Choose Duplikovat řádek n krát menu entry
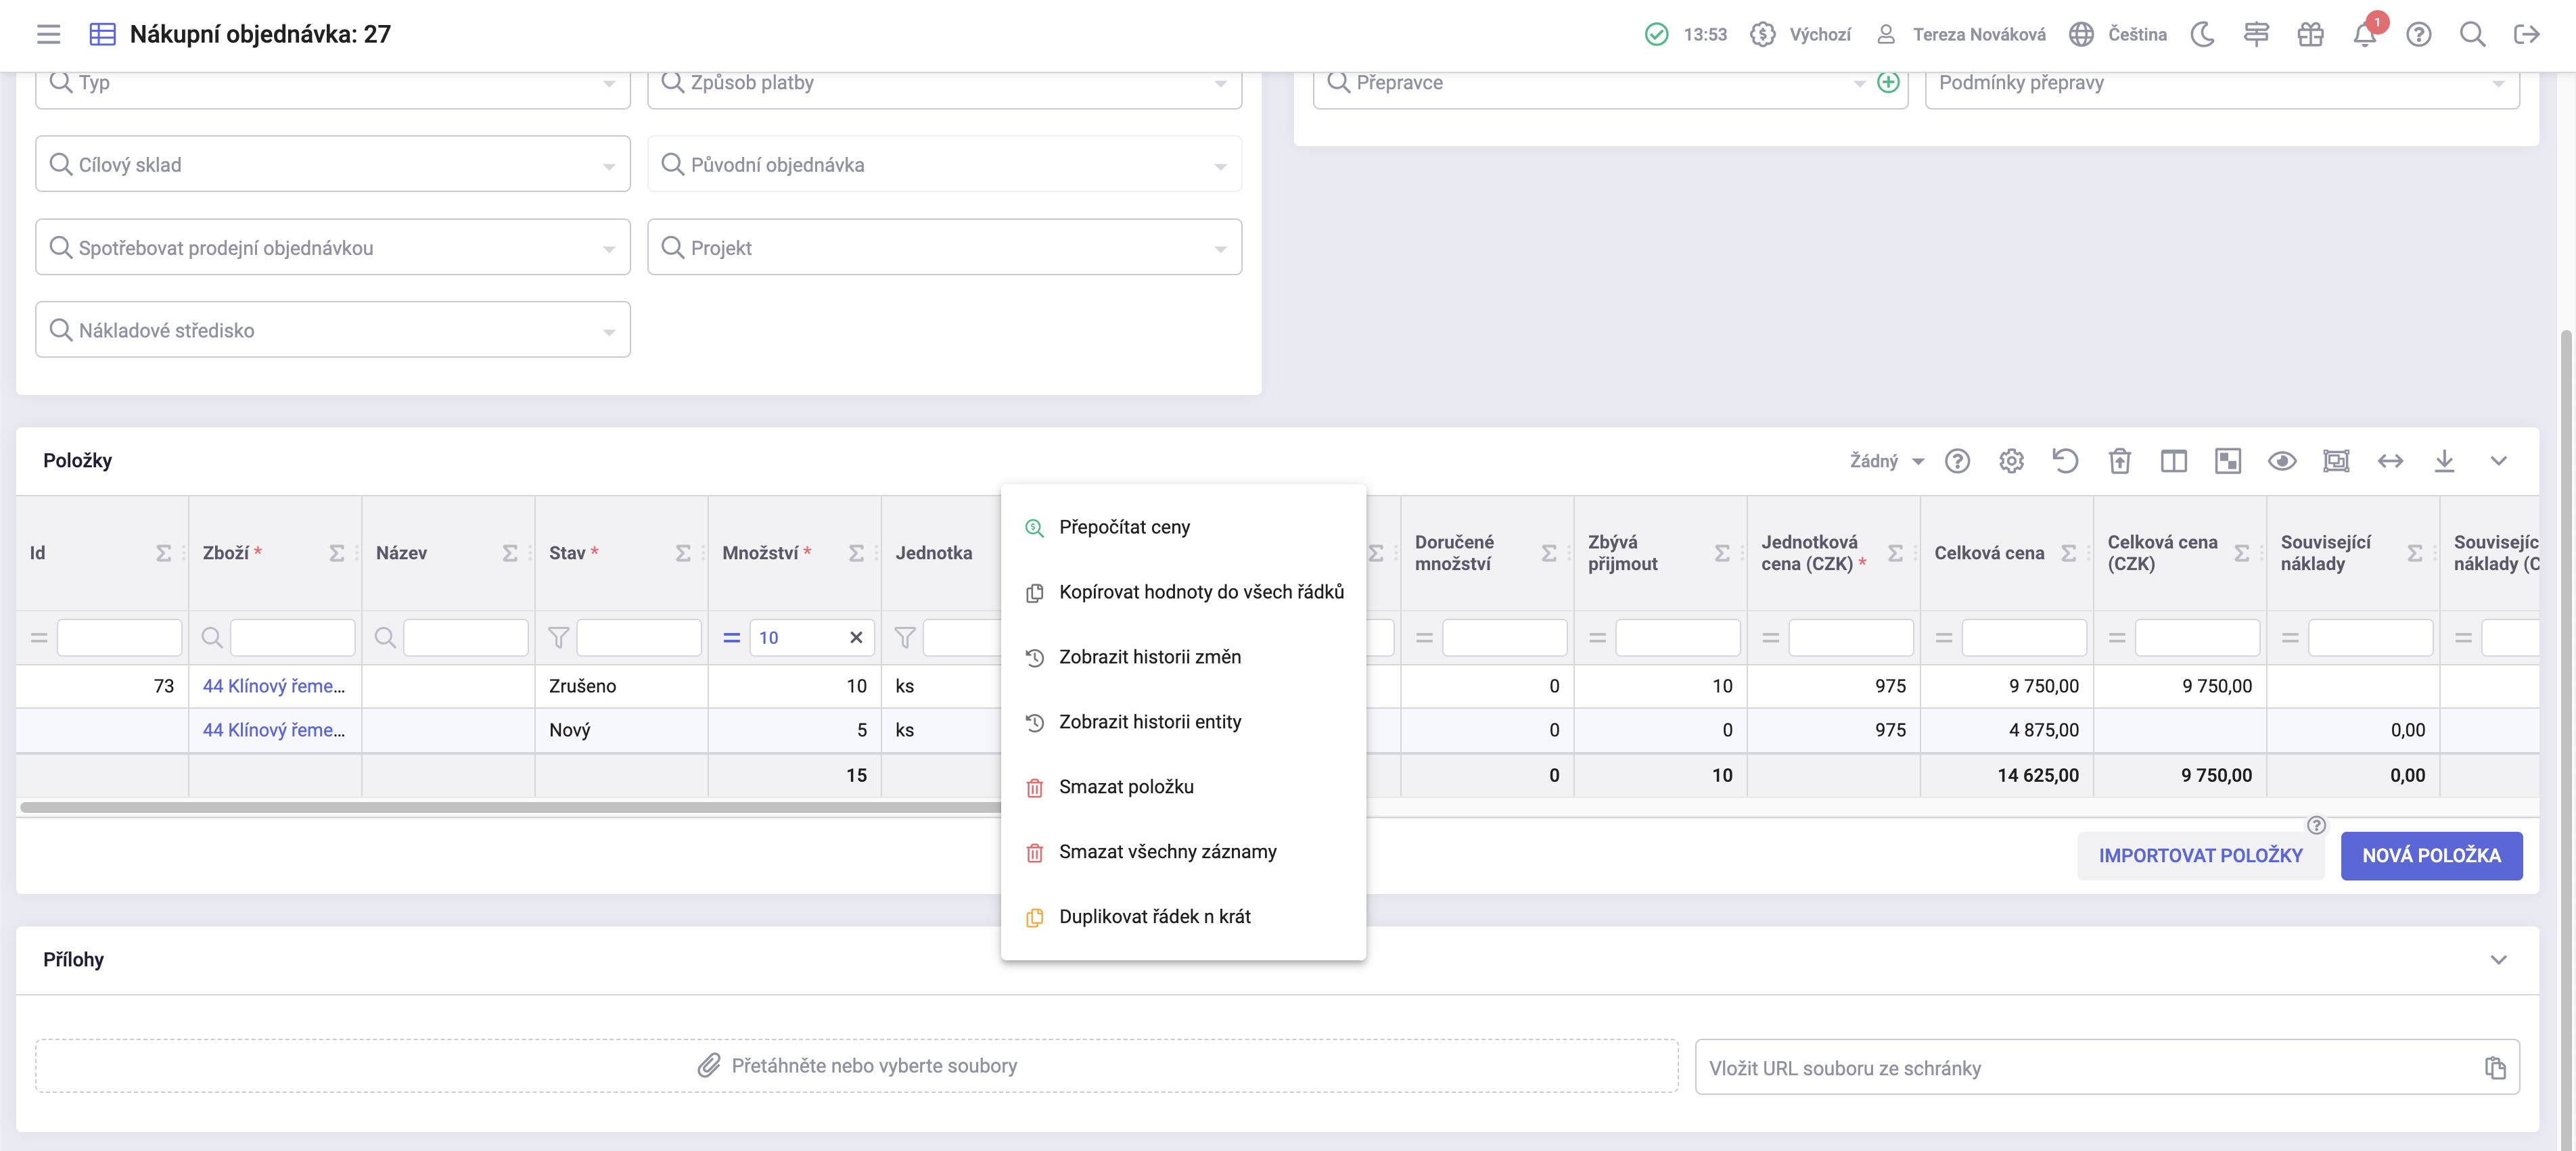Screen dimensions: 2576x1151 click(x=1154, y=916)
